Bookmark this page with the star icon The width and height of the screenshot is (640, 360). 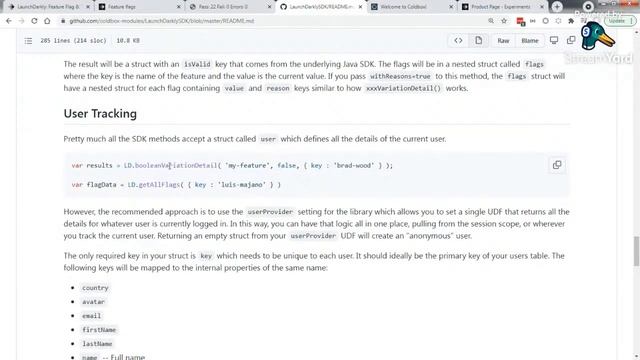pos(504,21)
